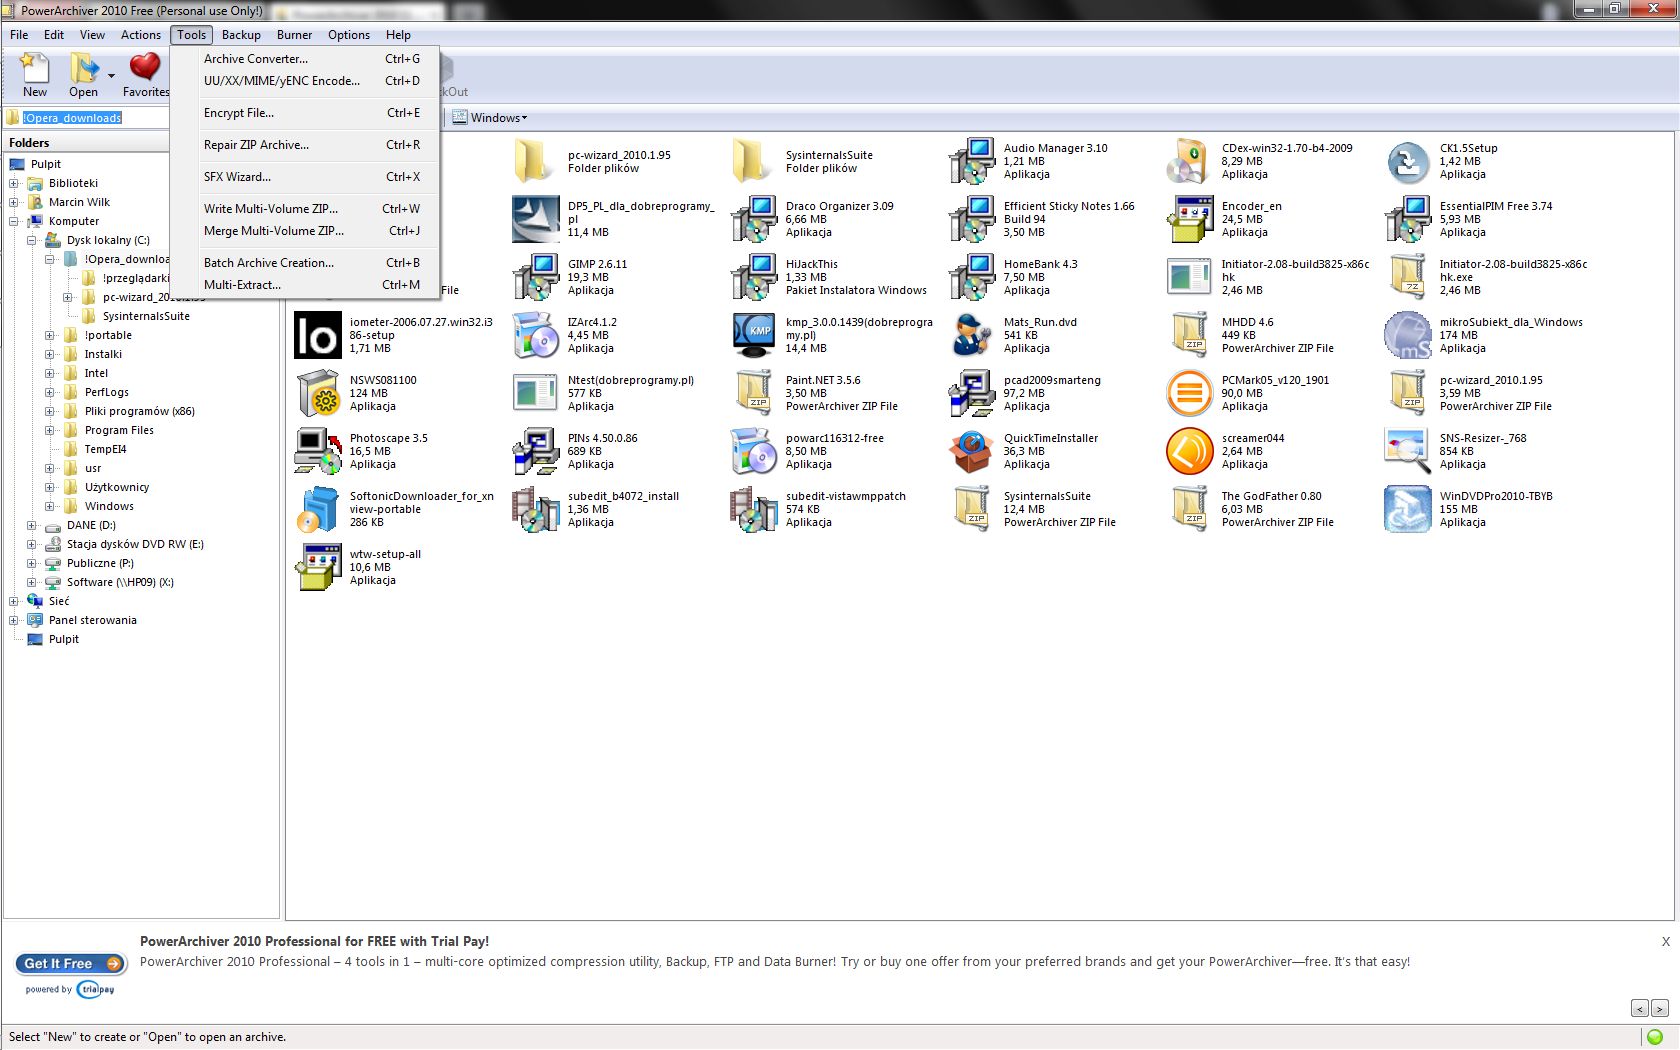Expand the Program Files folder node
This screenshot has width=1680, height=1050.
coord(50,430)
